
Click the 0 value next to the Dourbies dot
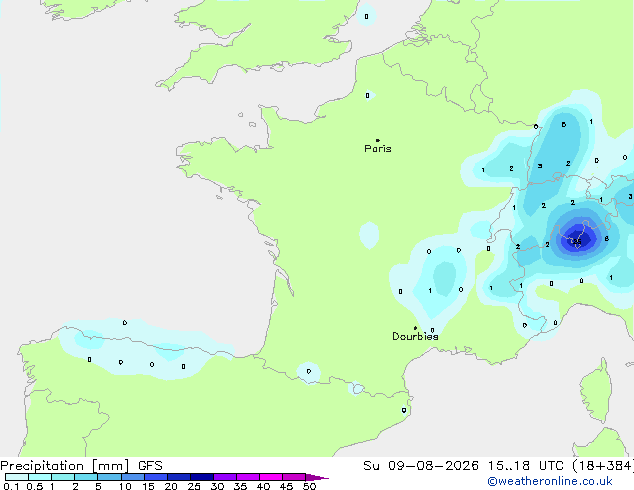(x=432, y=330)
